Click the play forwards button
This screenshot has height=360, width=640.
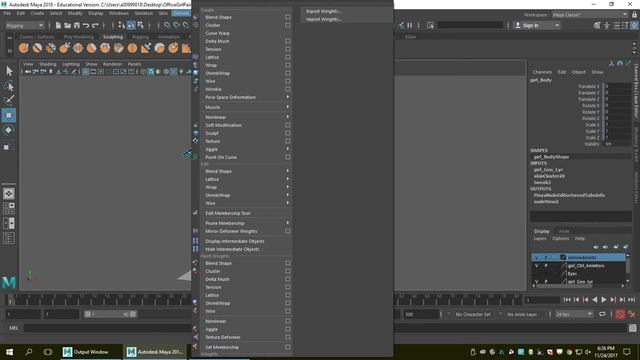[x=604, y=300]
